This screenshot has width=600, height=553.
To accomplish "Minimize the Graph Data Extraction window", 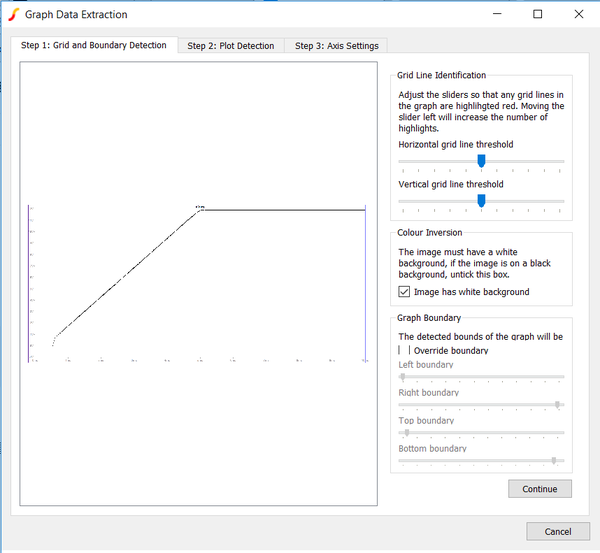I will pyautogui.click(x=495, y=15).
